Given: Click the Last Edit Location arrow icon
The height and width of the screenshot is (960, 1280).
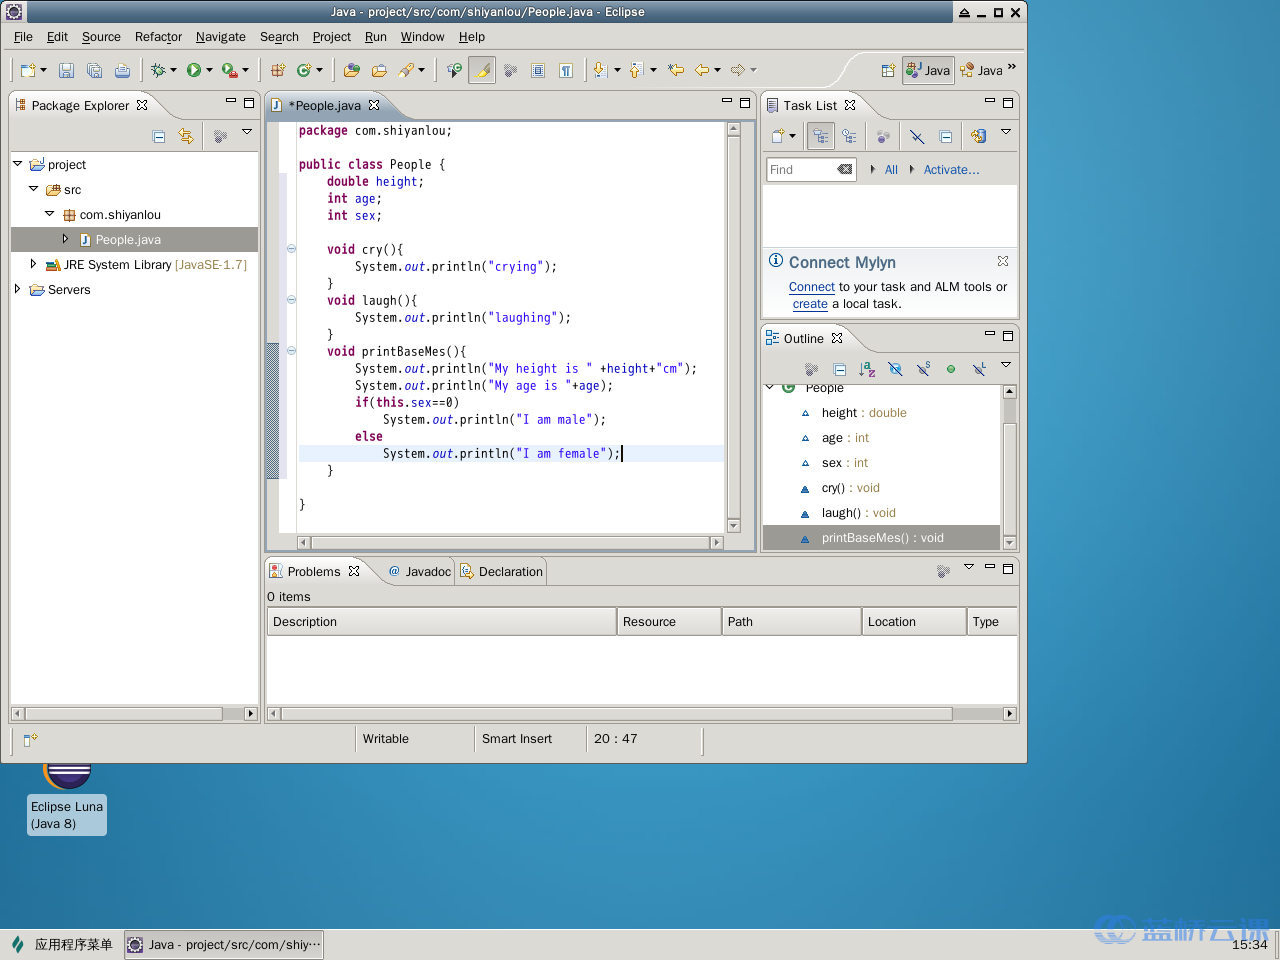Looking at the screenshot, I should coord(676,70).
